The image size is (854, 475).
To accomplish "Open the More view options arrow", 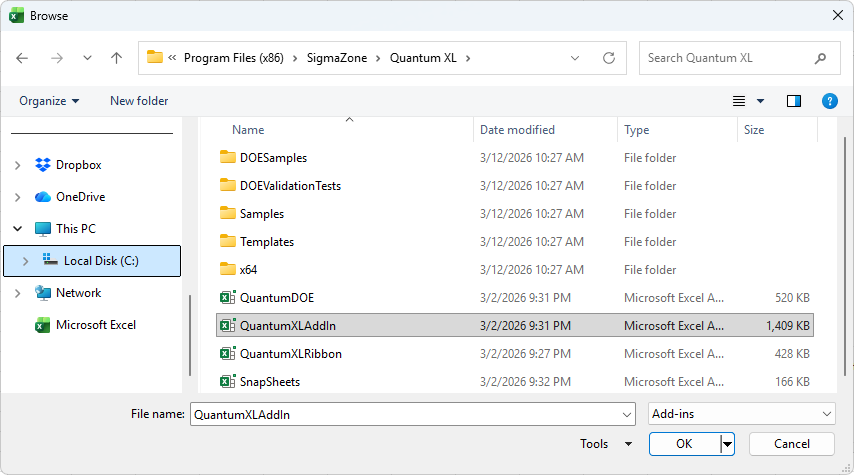I will 760,101.
